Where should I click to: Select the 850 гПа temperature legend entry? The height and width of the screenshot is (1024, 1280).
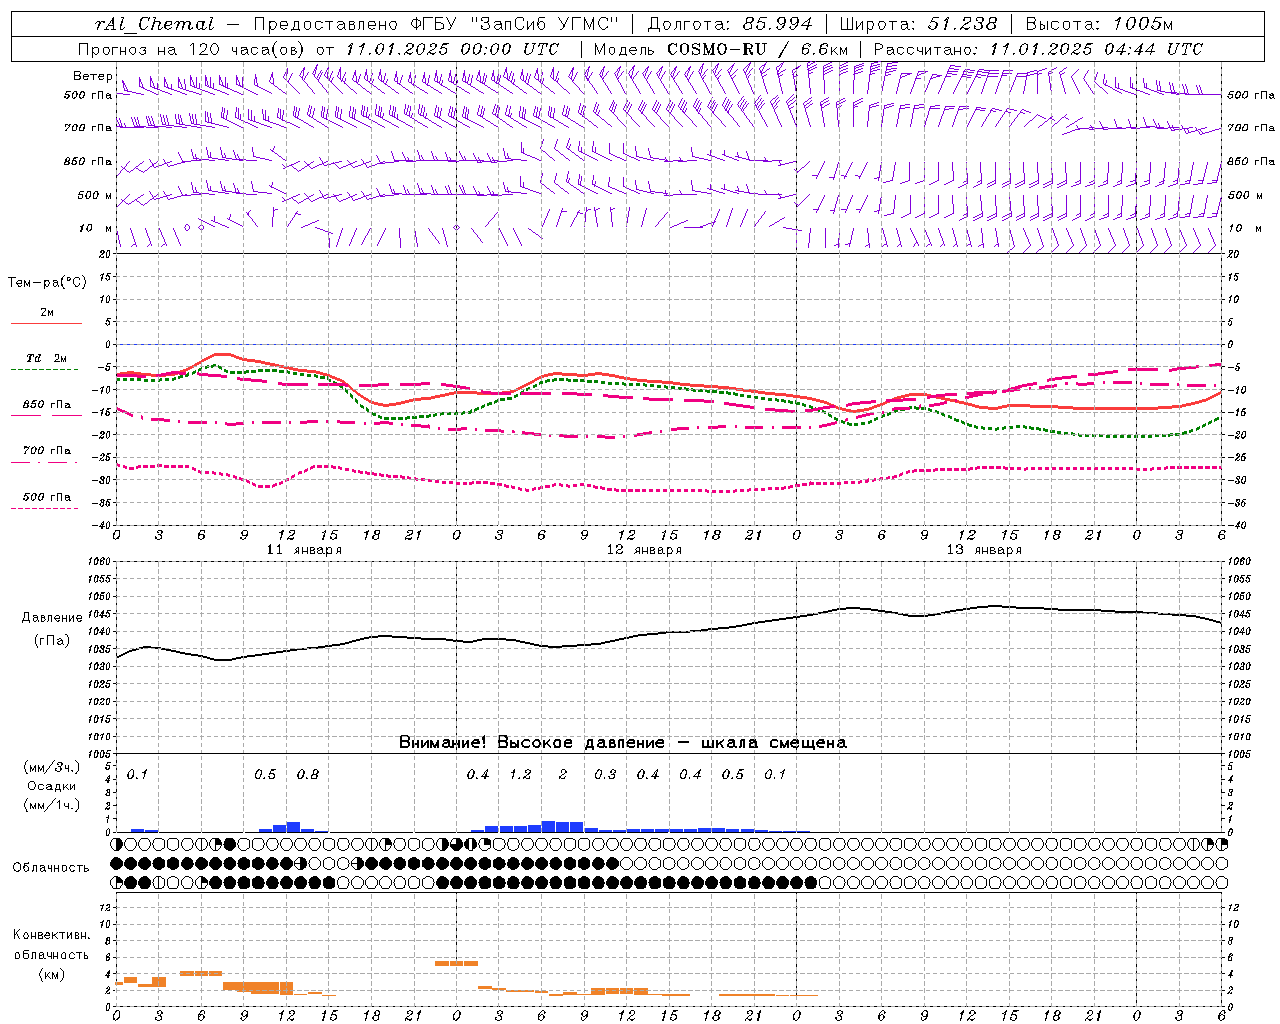click(x=47, y=405)
